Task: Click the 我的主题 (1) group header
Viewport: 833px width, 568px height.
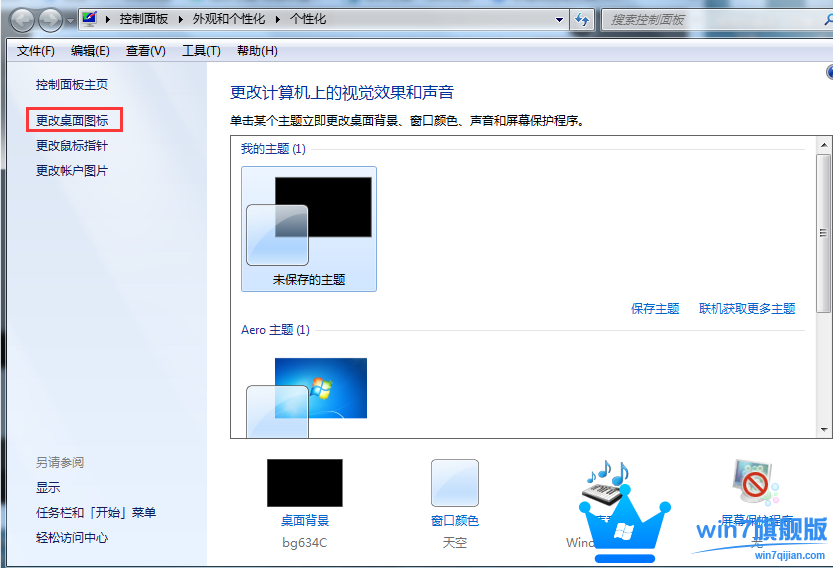Action: (x=273, y=149)
